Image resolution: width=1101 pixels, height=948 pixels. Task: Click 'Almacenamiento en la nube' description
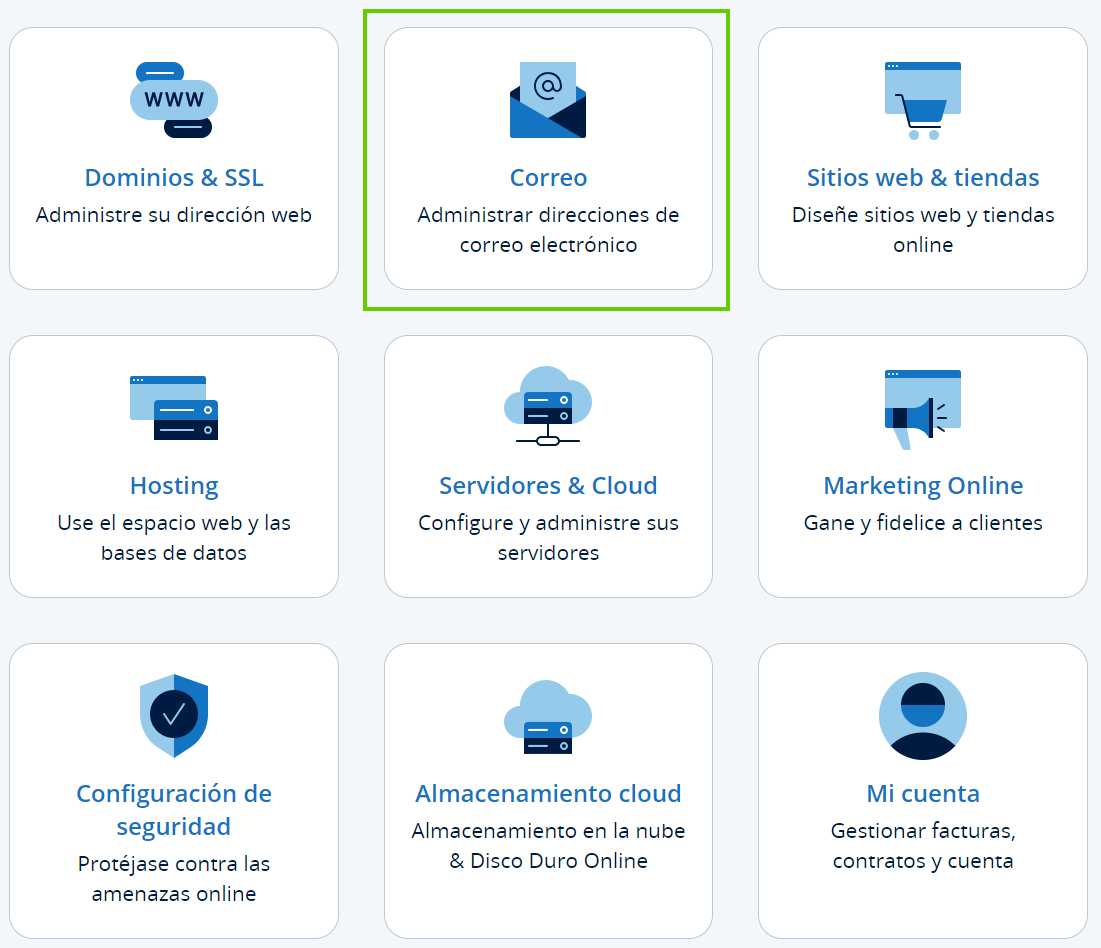[548, 845]
